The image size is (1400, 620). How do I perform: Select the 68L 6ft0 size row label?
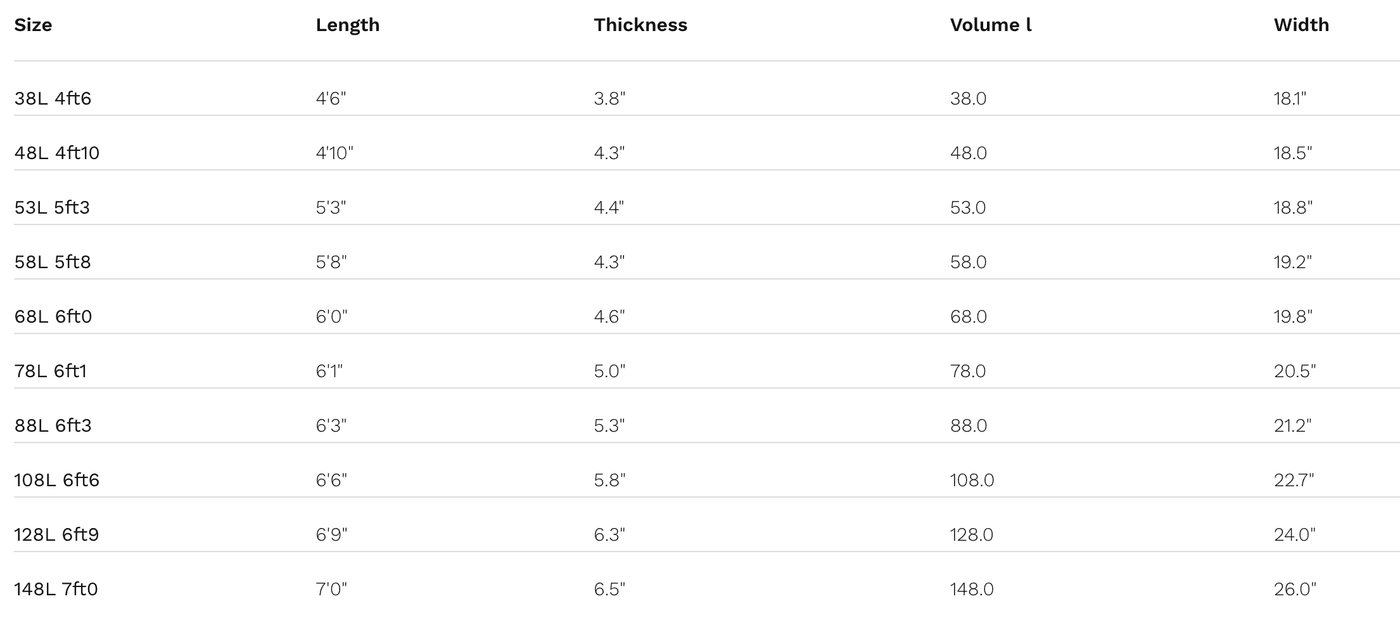pyautogui.click(x=53, y=317)
